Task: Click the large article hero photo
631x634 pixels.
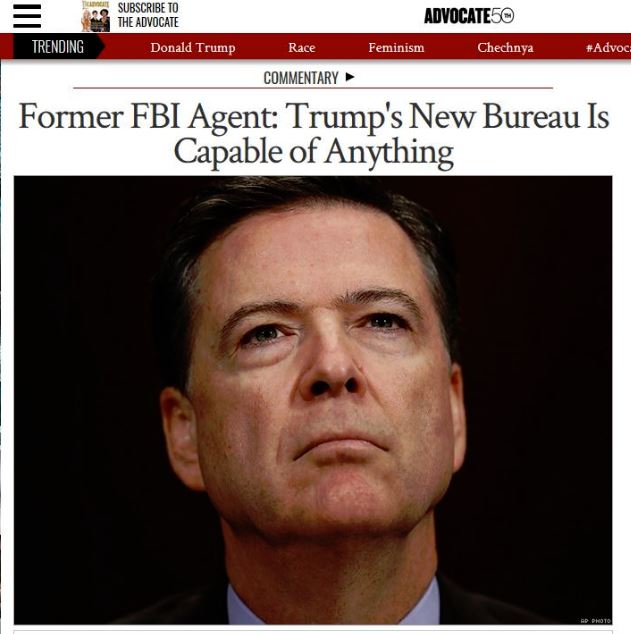Action: click(313, 400)
